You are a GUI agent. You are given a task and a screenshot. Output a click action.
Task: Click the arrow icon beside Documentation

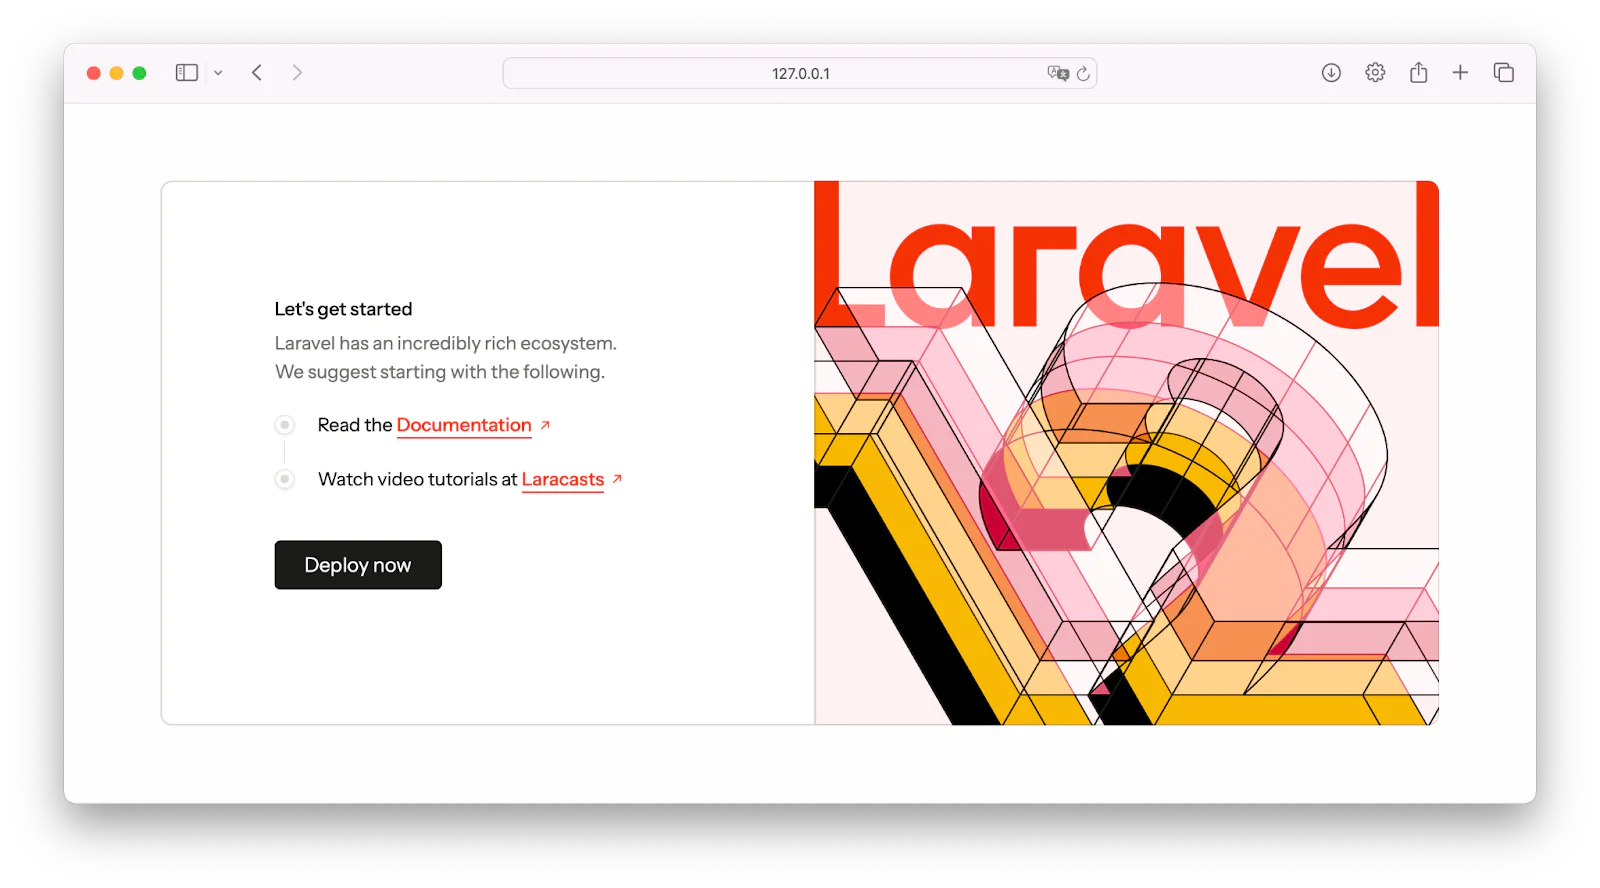pos(545,425)
